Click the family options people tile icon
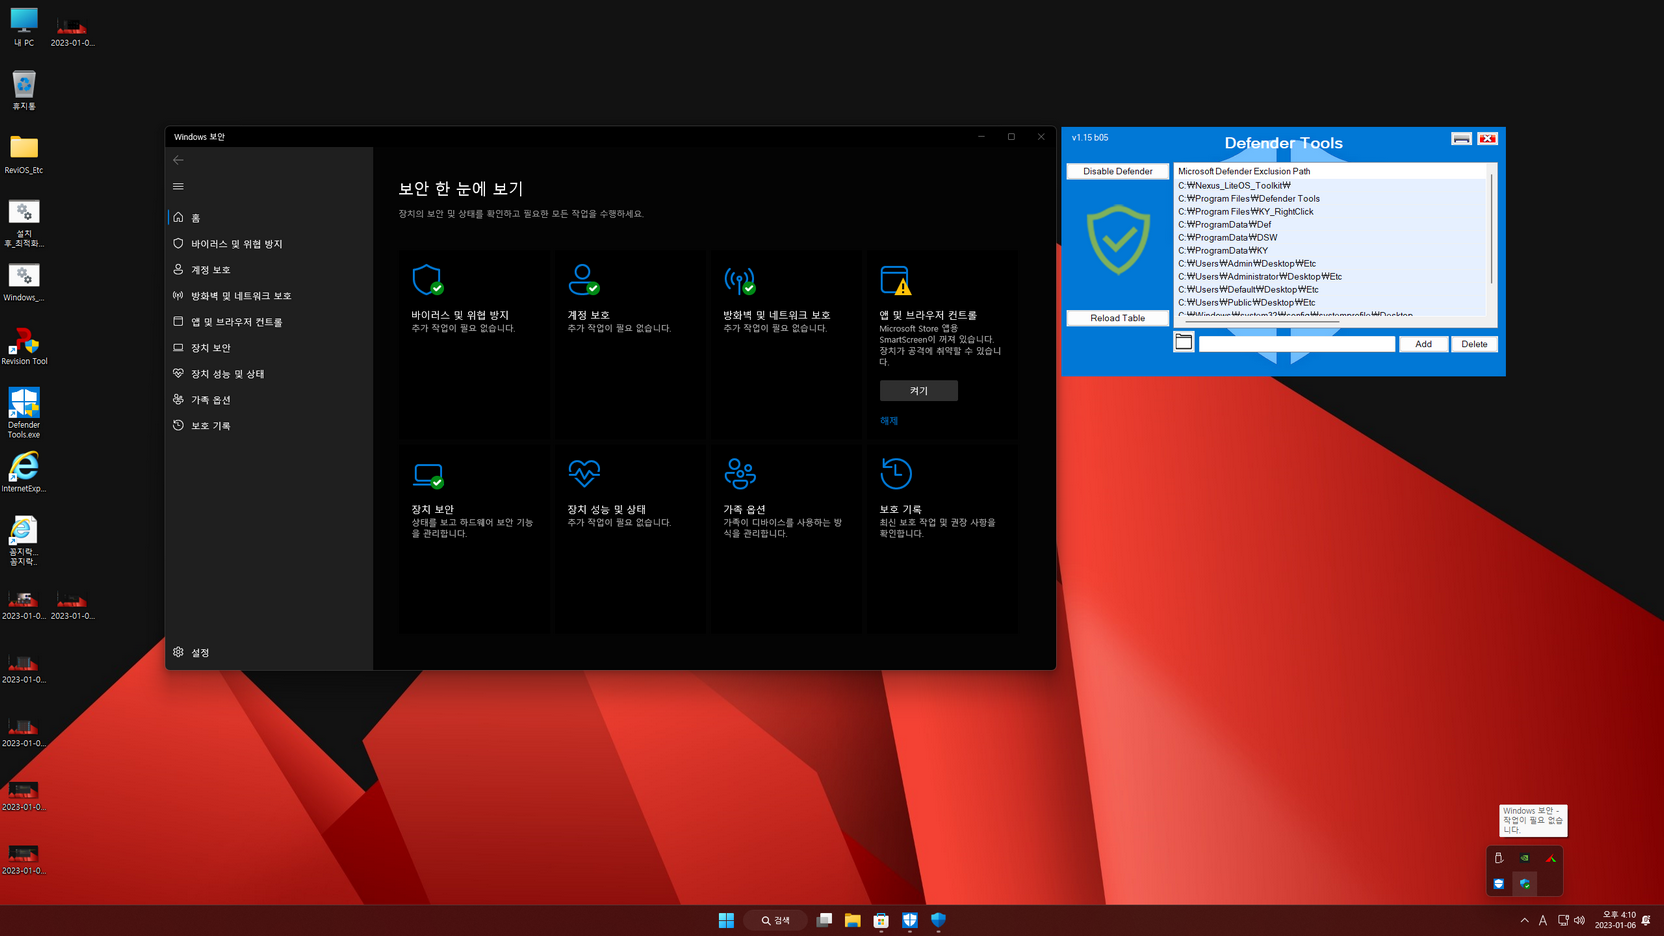This screenshot has height=936, width=1664. pyautogui.click(x=740, y=473)
